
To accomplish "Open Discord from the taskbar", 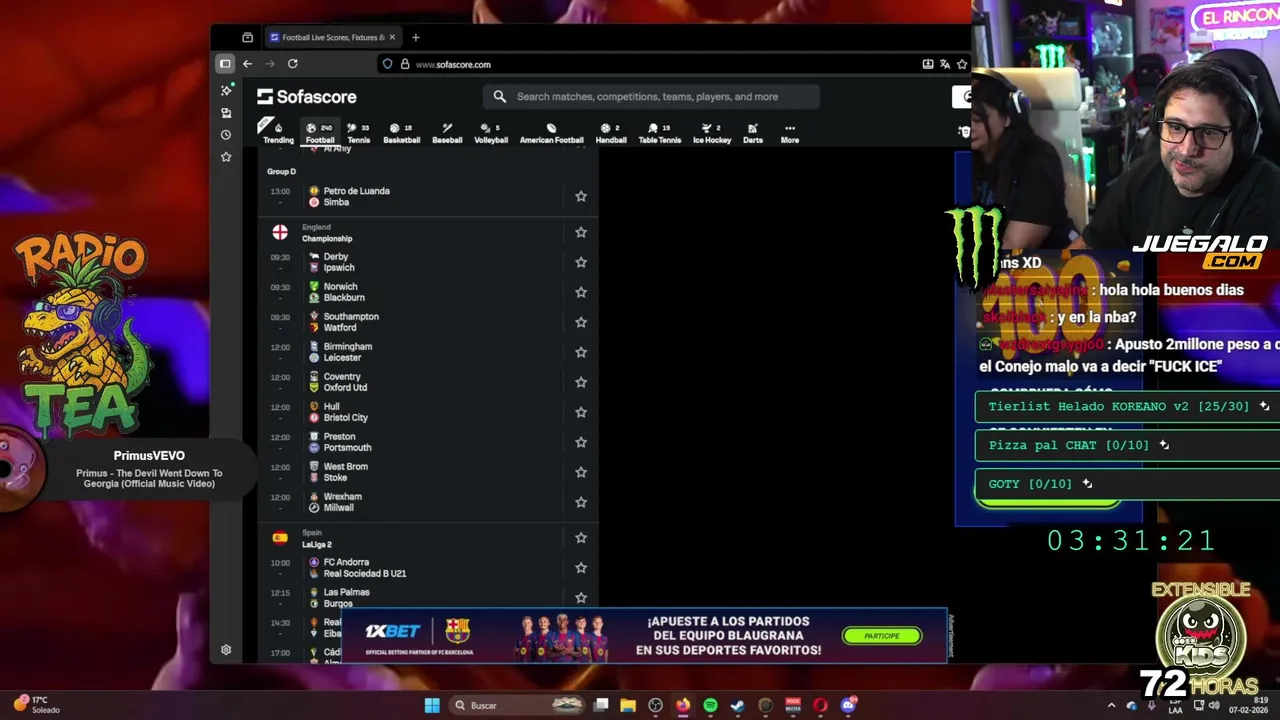I will [x=848, y=705].
